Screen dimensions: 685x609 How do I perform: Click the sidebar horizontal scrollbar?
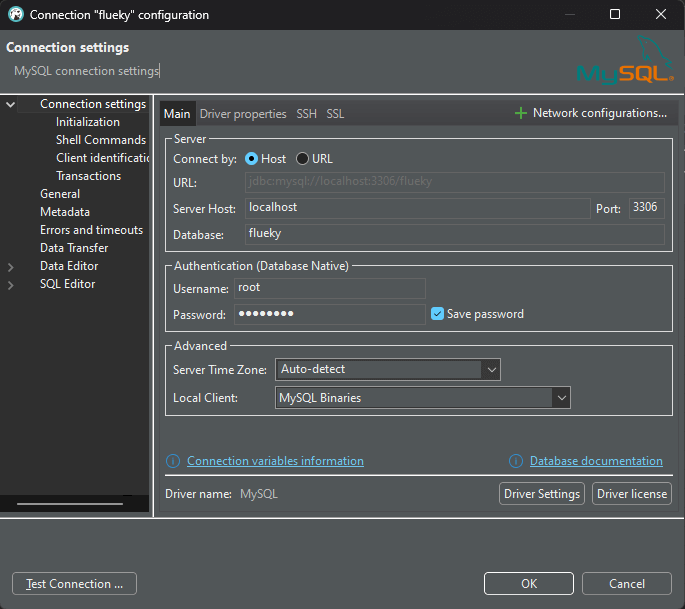point(68,503)
